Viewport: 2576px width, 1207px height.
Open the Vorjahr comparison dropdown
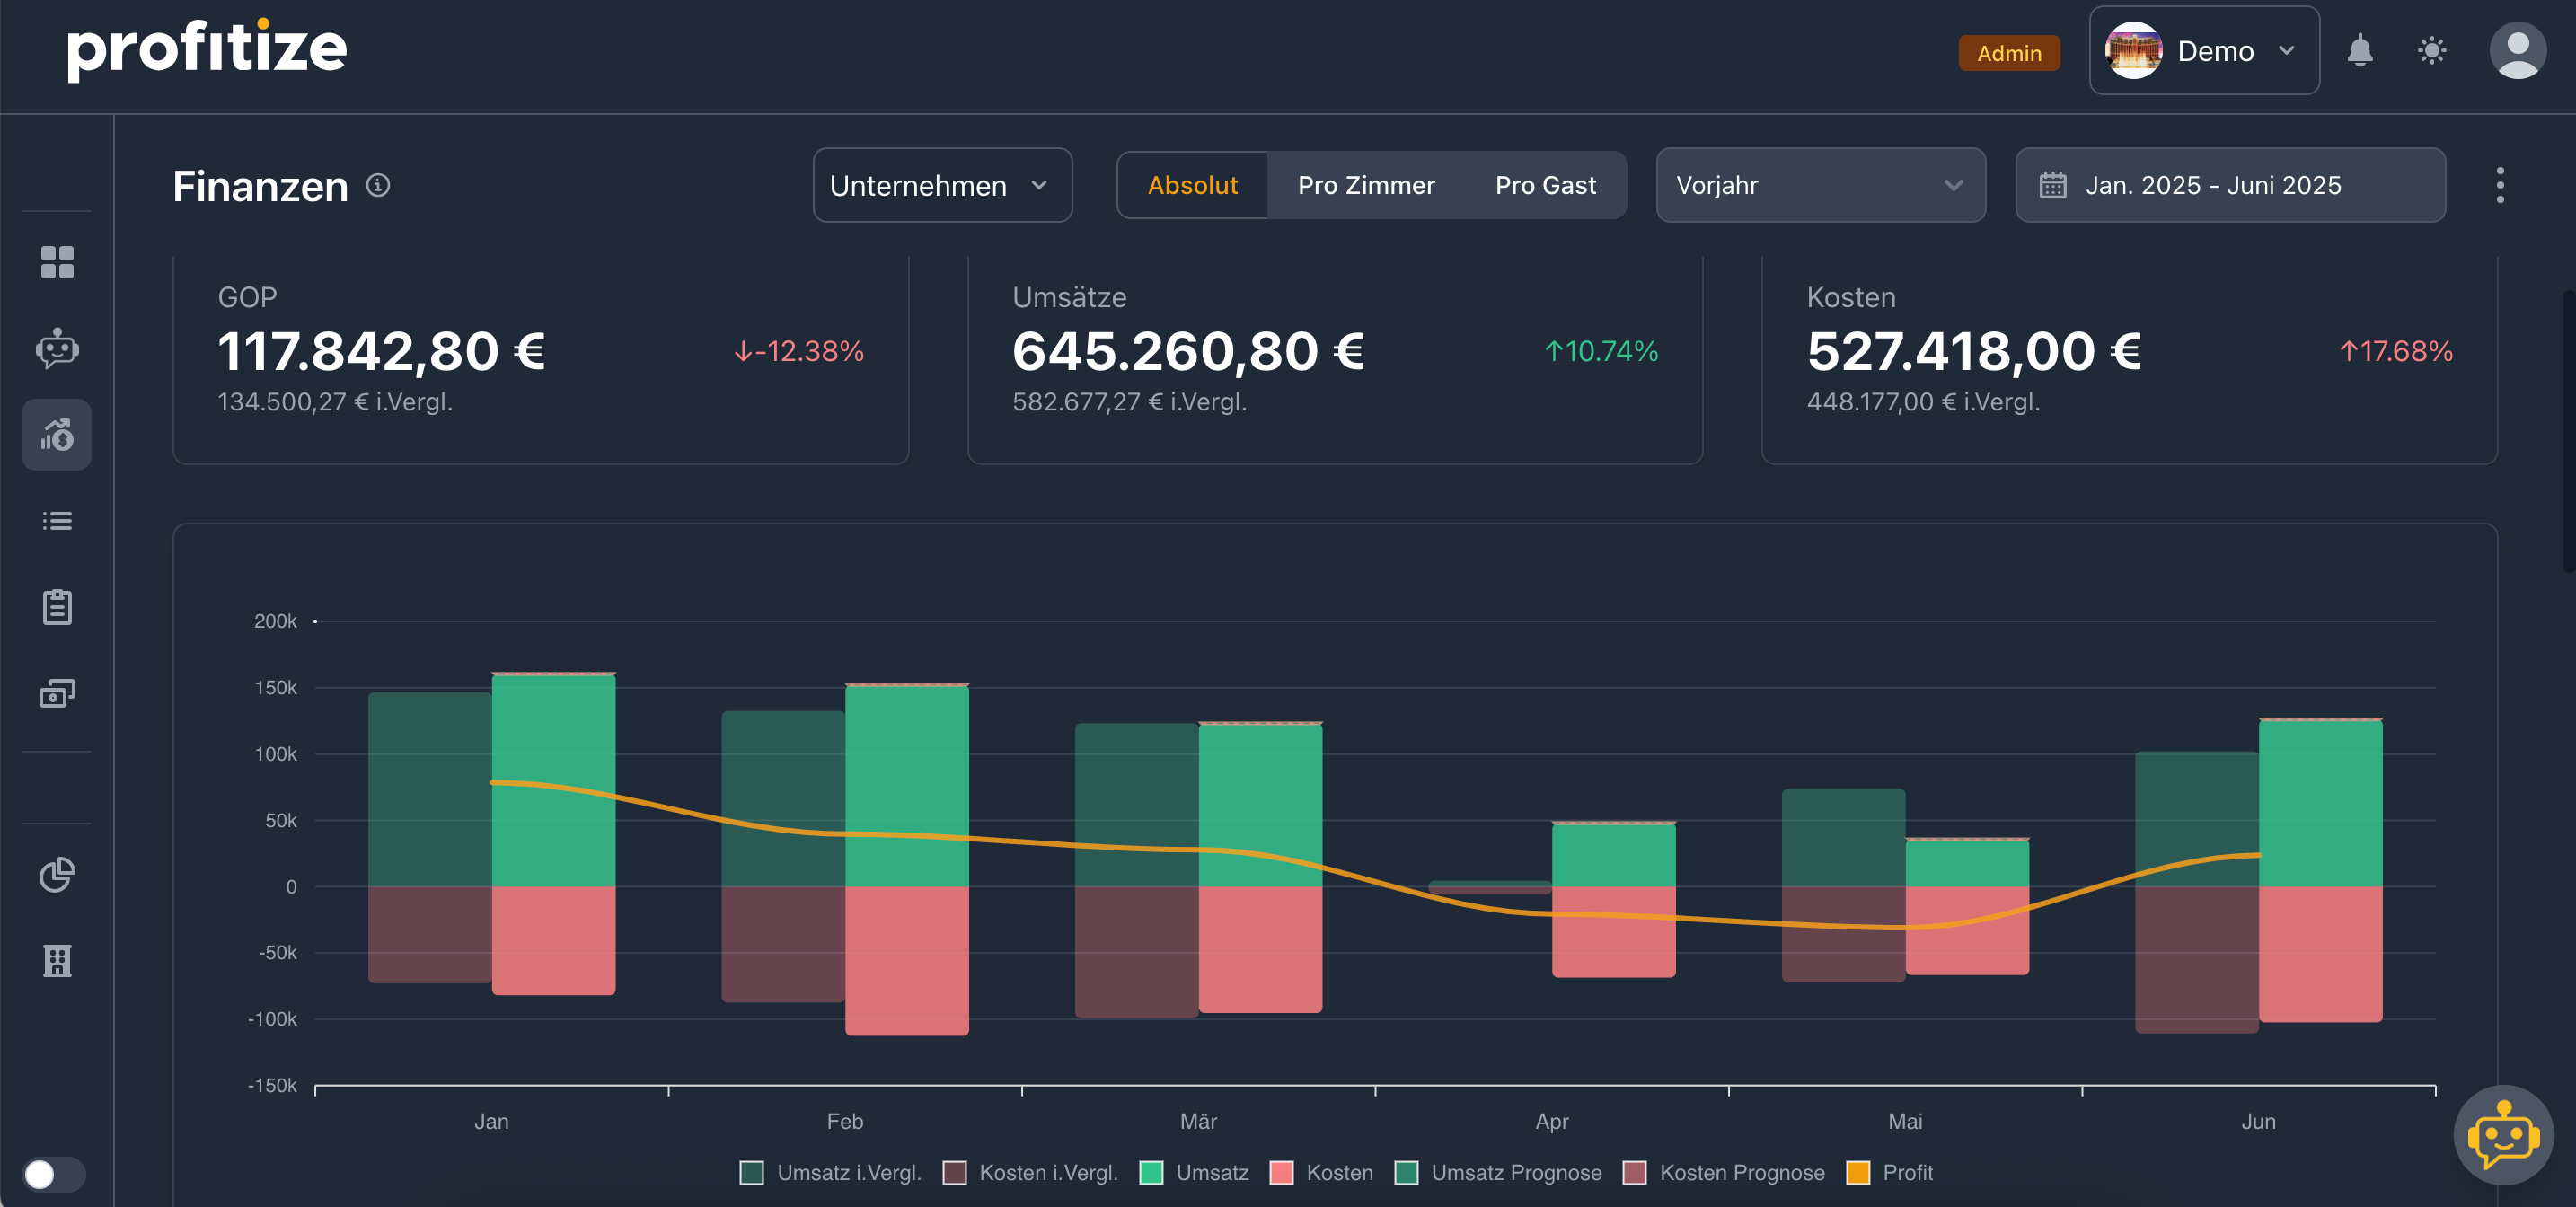(x=1820, y=186)
